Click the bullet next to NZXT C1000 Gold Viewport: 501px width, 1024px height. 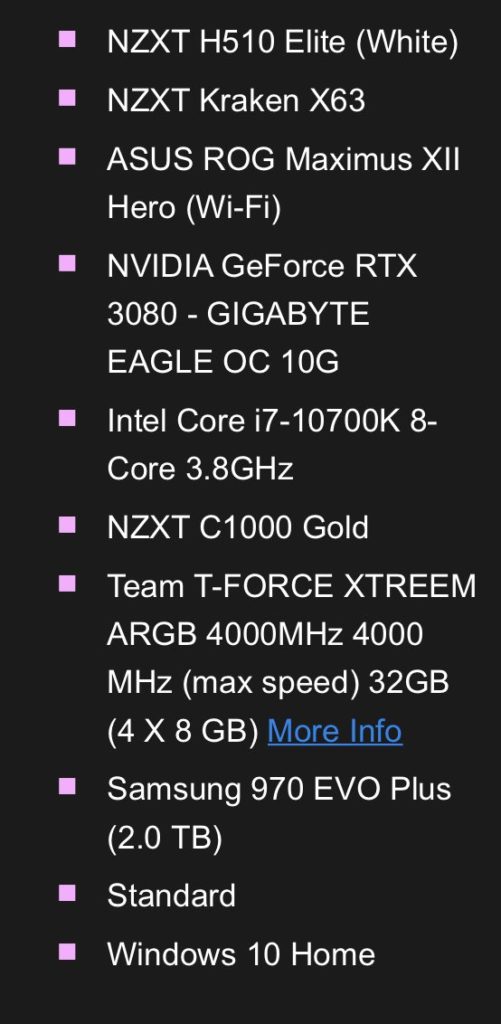click(x=67, y=525)
